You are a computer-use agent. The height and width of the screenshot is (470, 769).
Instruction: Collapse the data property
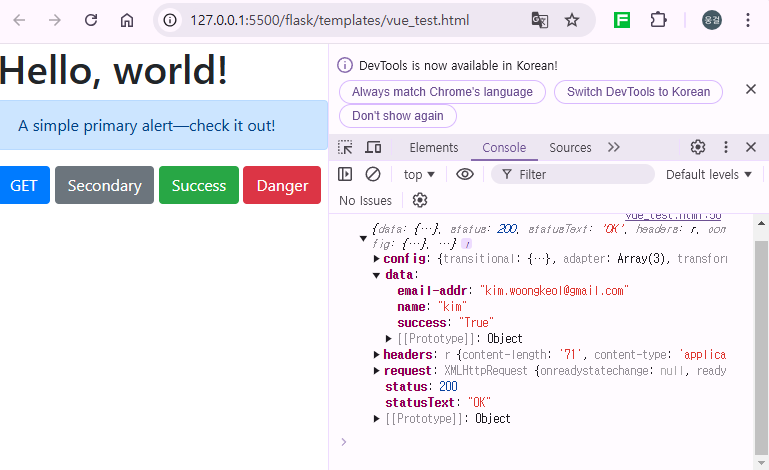coord(376,275)
